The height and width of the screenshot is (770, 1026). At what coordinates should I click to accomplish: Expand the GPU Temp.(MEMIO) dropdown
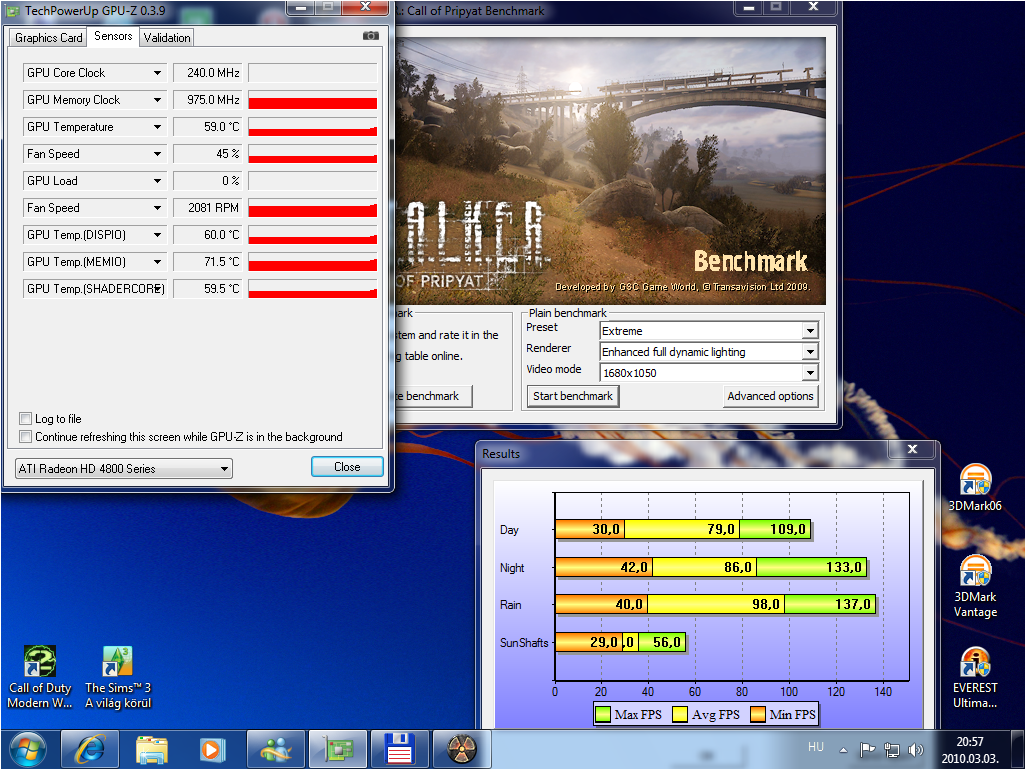coord(157,261)
